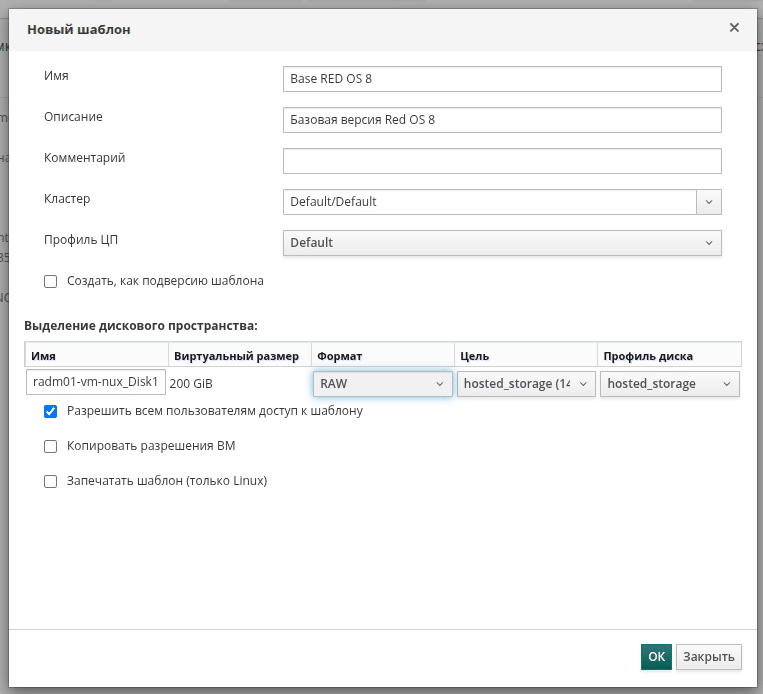
Task: Click into the Имя template name field
Action: 501,79
